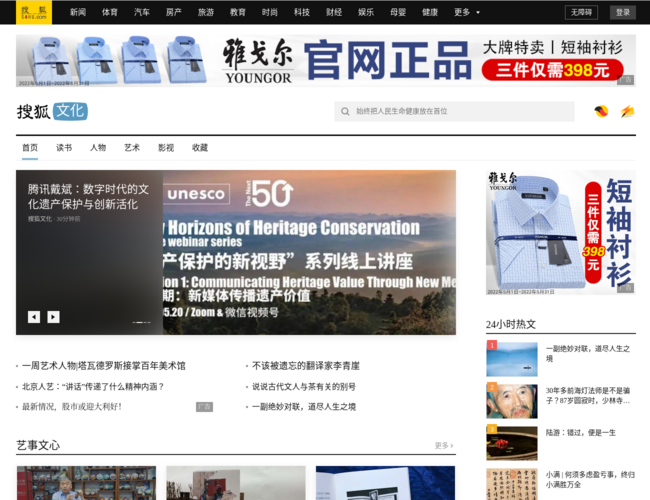
Task: Open headline 腾讯戴斌：数字时代的文化遗产保护
Action: click(88, 197)
